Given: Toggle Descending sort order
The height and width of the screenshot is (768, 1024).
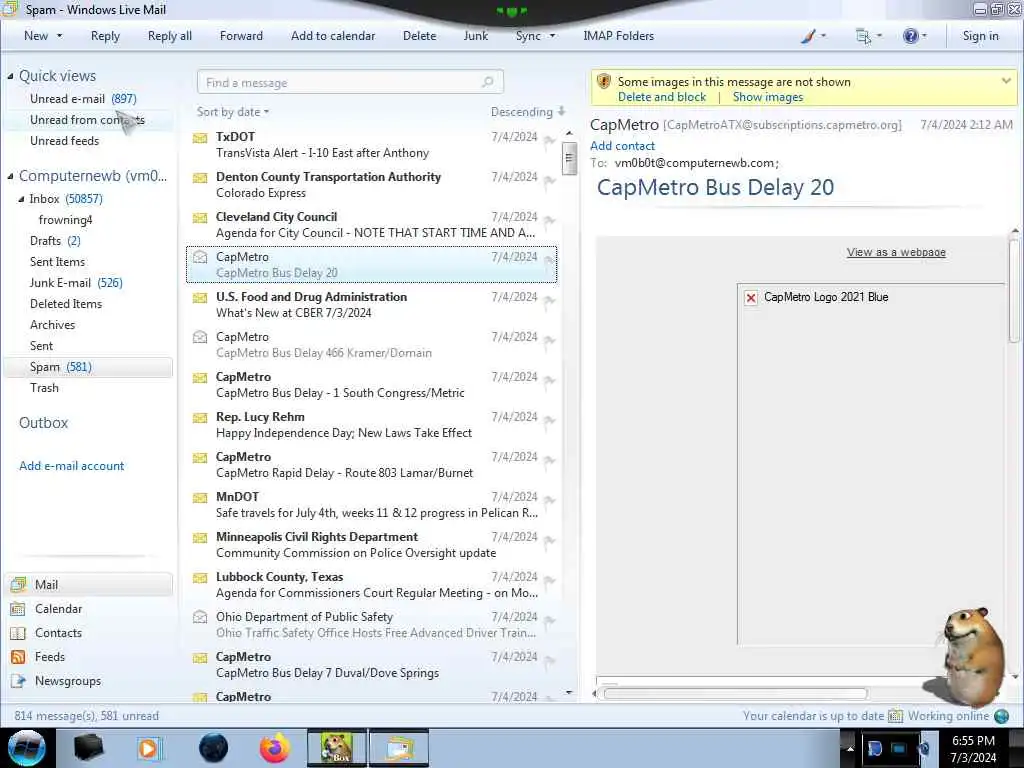Looking at the screenshot, I should [x=528, y=112].
